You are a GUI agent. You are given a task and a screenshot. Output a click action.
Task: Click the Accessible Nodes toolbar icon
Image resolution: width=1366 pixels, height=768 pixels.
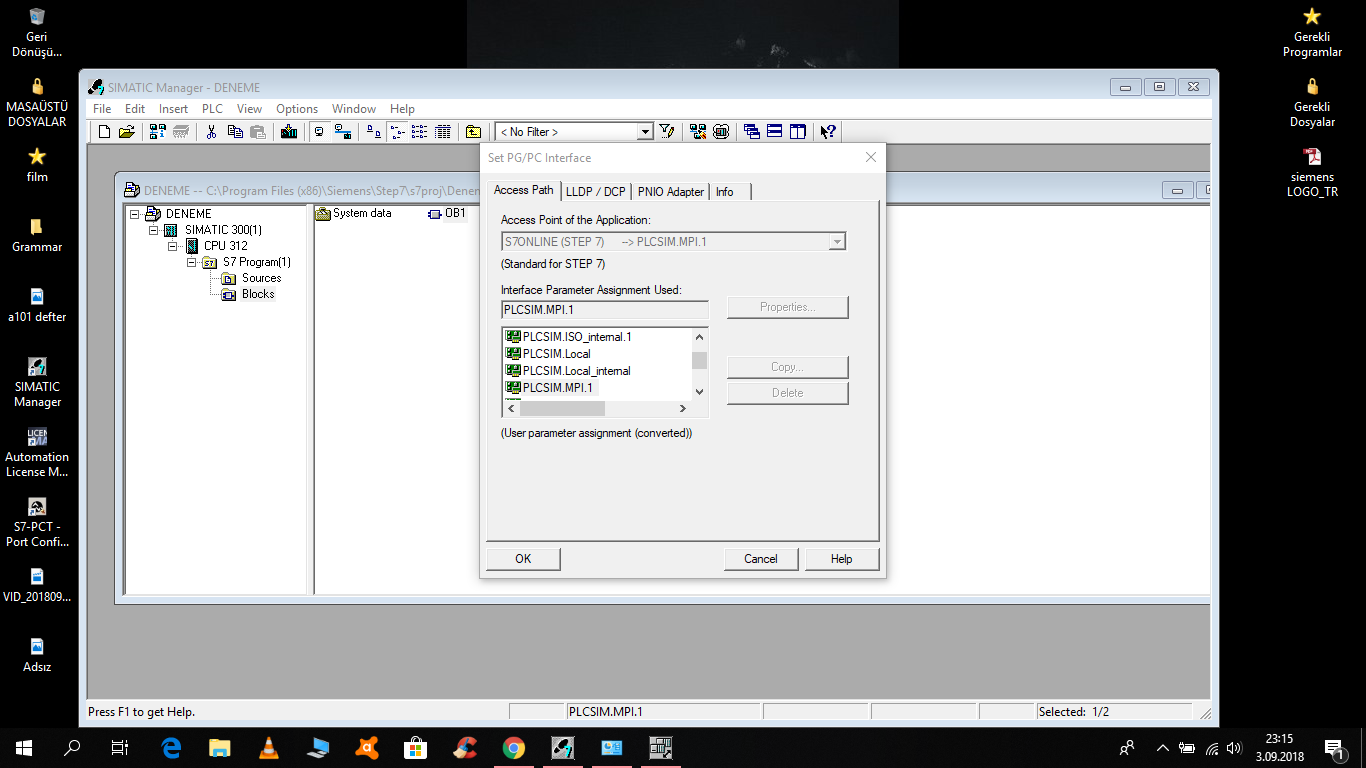tap(158, 132)
